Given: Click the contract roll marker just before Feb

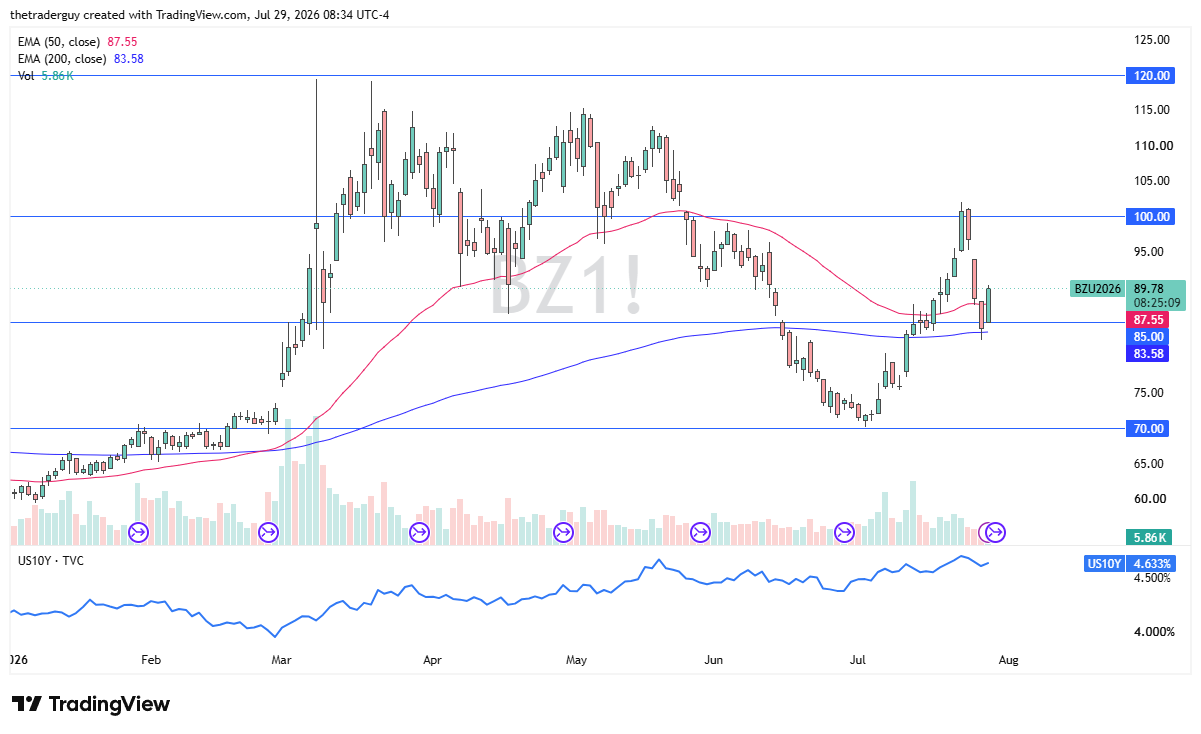Looking at the screenshot, I should pyautogui.click(x=138, y=533).
